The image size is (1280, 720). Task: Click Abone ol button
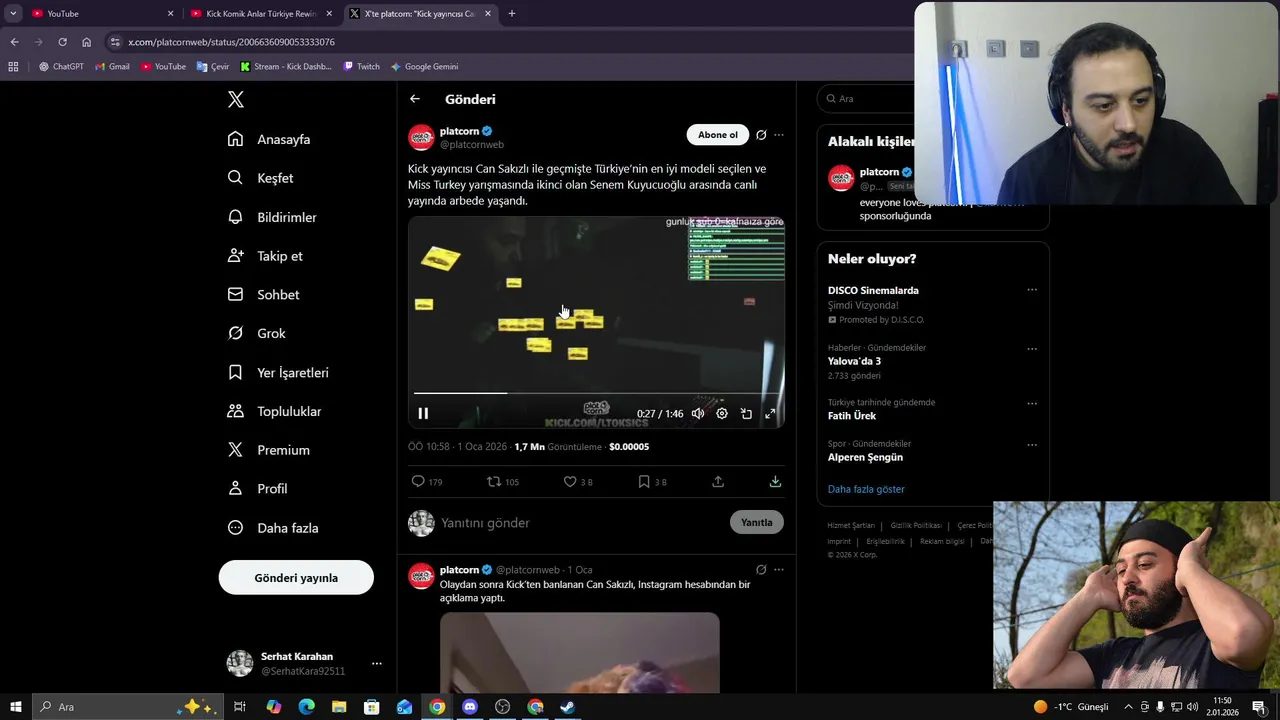tap(717, 135)
